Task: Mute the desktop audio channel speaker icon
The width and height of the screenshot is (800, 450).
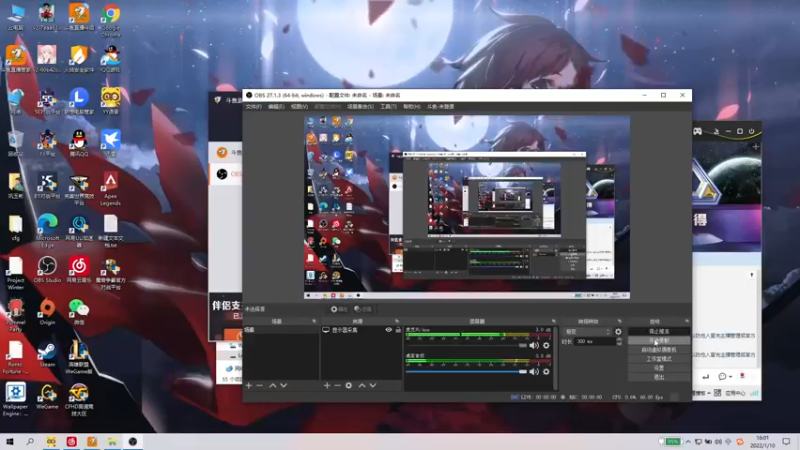Action: click(x=534, y=371)
